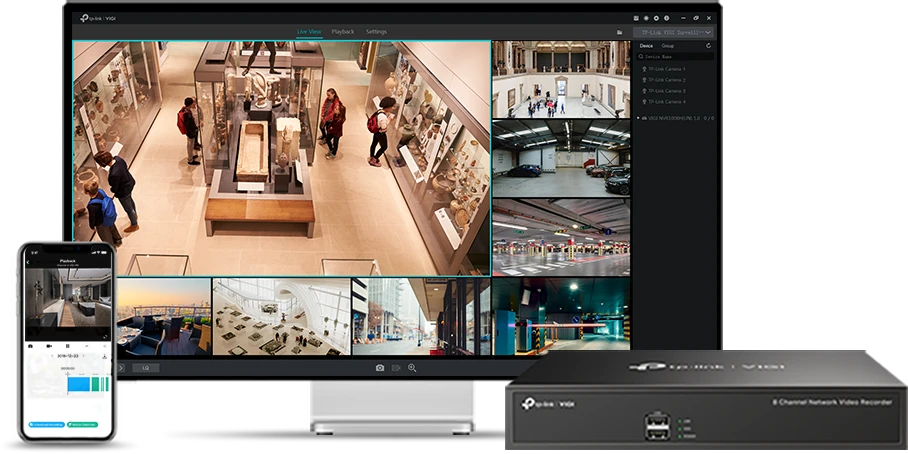Select the street building exterior camera feed
This screenshot has height=454, width=908.
[422, 316]
